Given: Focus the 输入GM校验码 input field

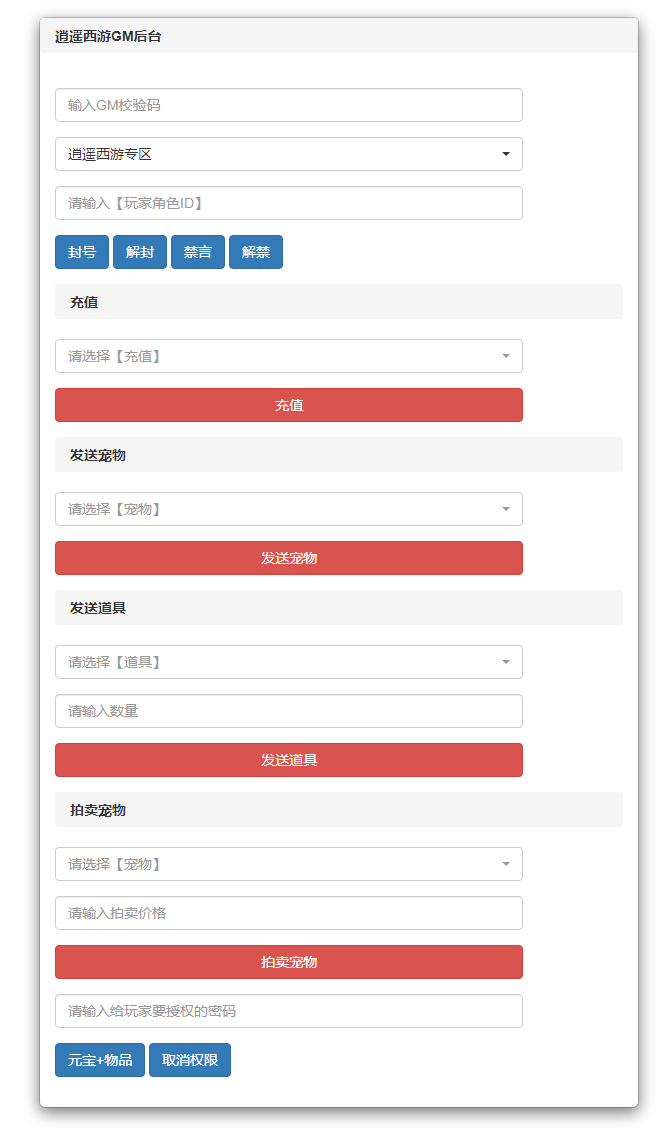Looking at the screenshot, I should point(288,105).
